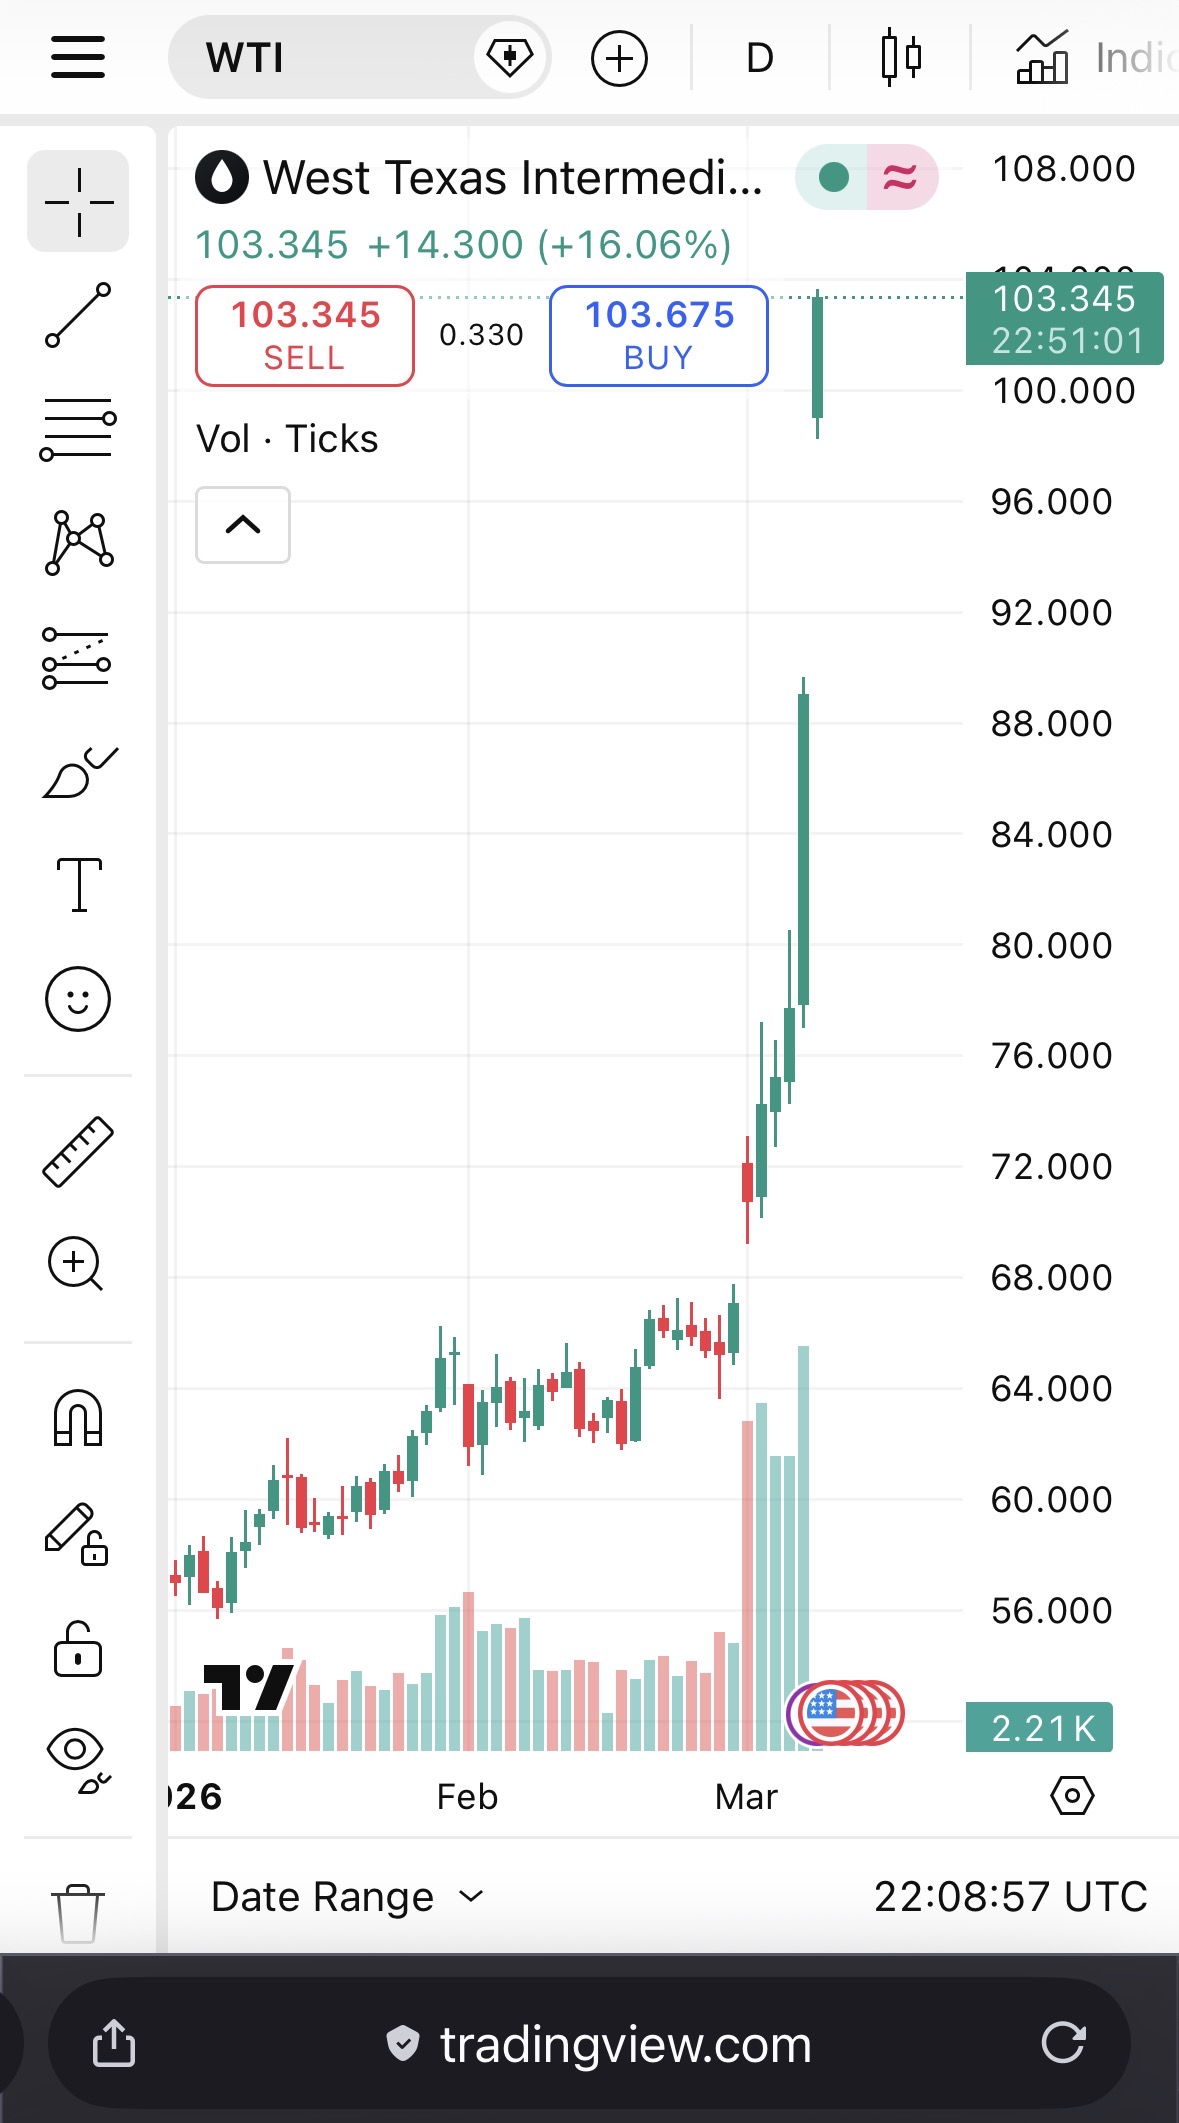This screenshot has height=2123, width=1179.
Task: Select the XABCD pattern tool
Action: pyautogui.click(x=78, y=543)
